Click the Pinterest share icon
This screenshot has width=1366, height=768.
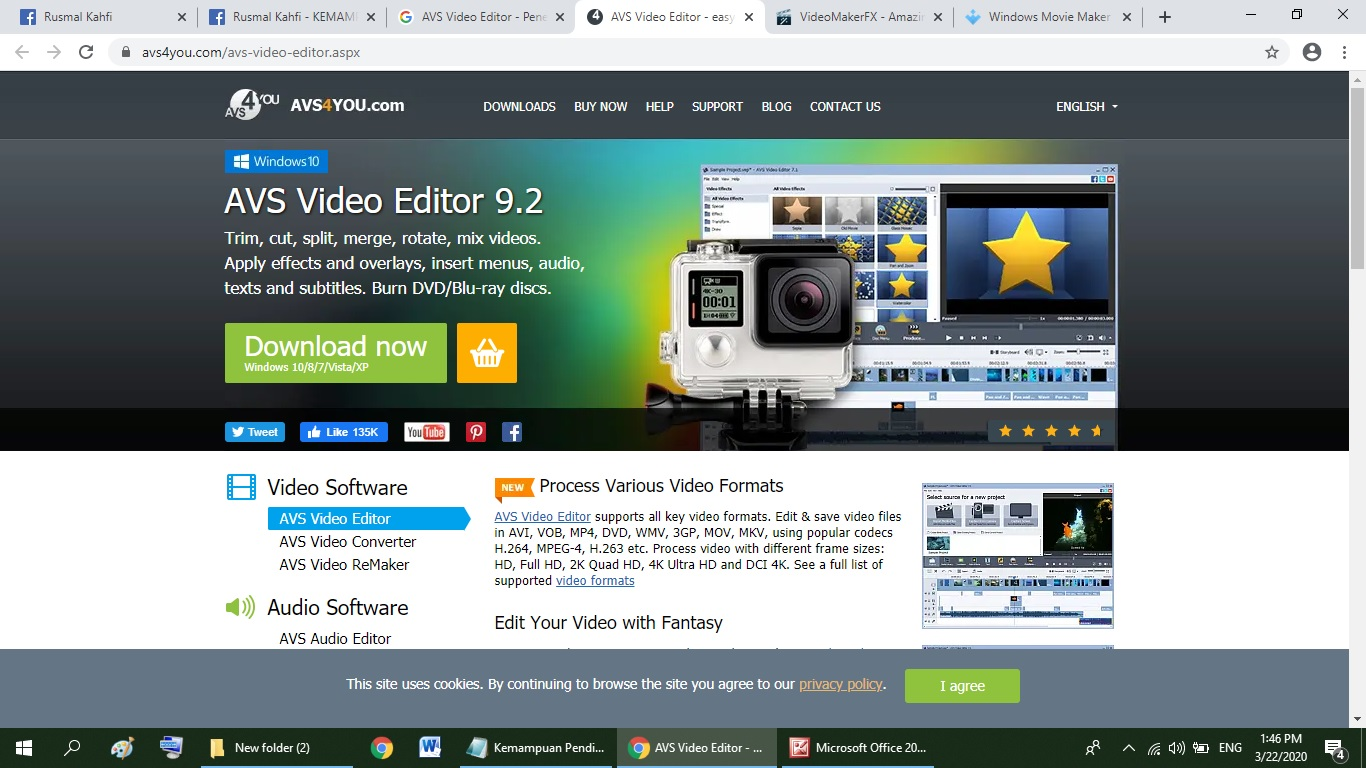pos(476,432)
